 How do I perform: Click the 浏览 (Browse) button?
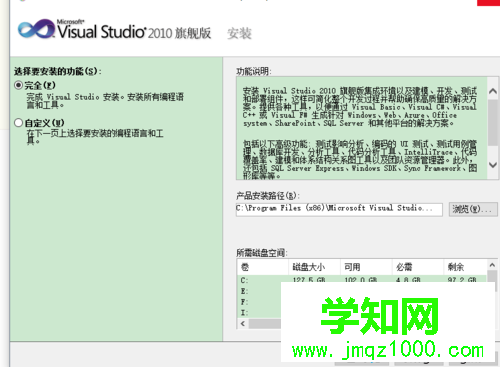[473, 209]
